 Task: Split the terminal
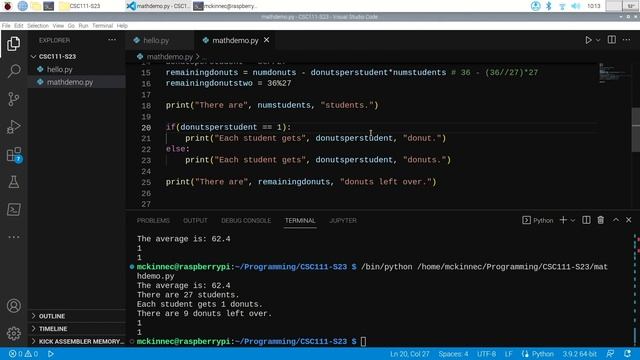(x=586, y=220)
